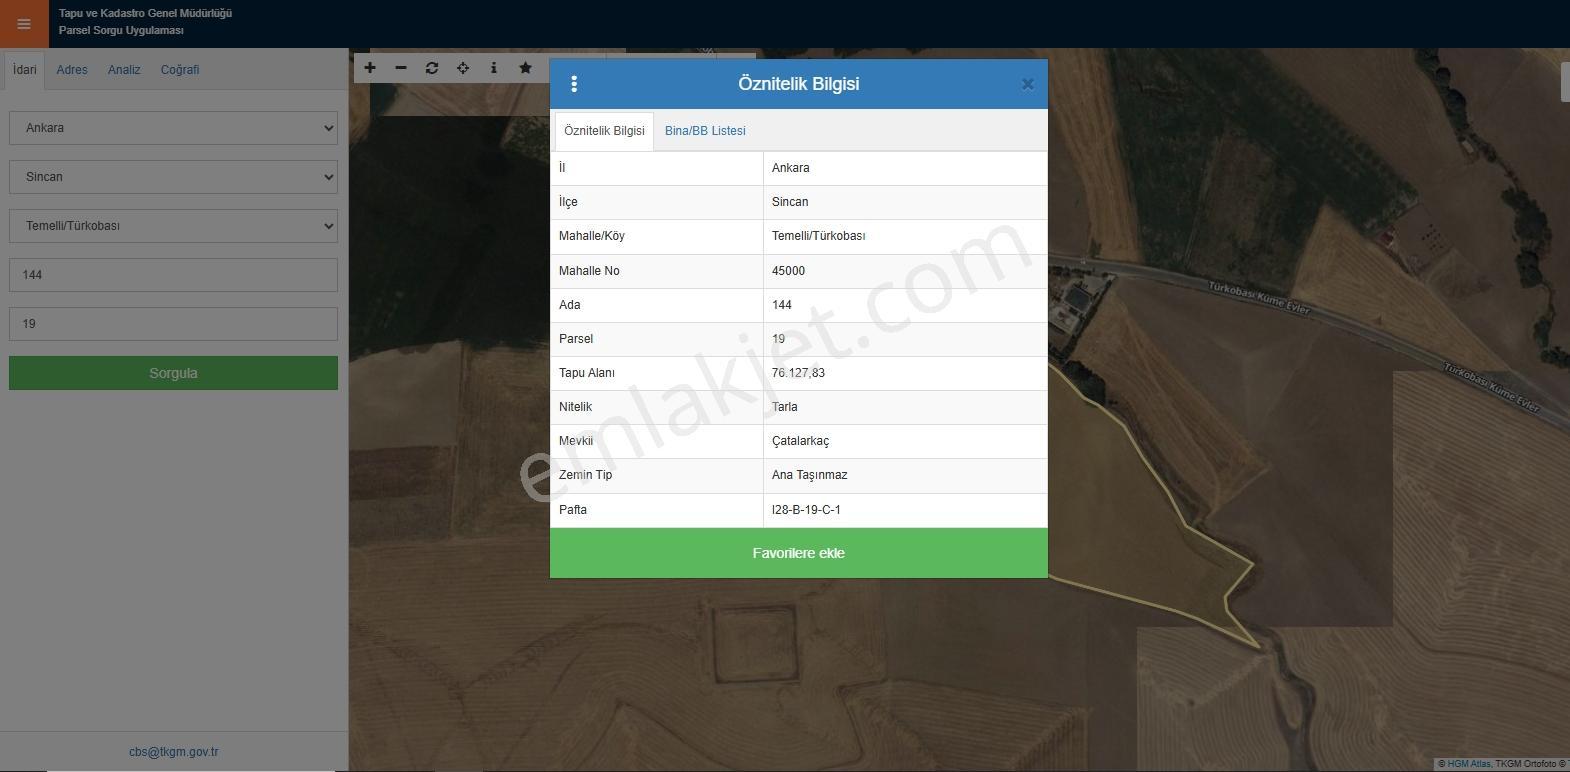1570x772 pixels.
Task: Select the Coğrafi tab
Action: point(180,70)
